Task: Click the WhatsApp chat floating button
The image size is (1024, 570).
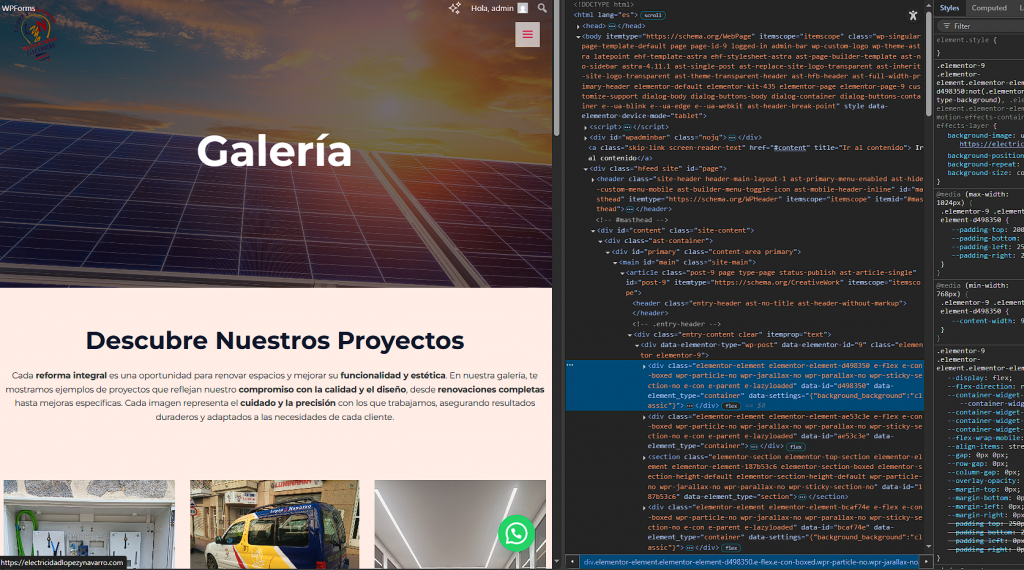Action: pyautogui.click(x=516, y=533)
